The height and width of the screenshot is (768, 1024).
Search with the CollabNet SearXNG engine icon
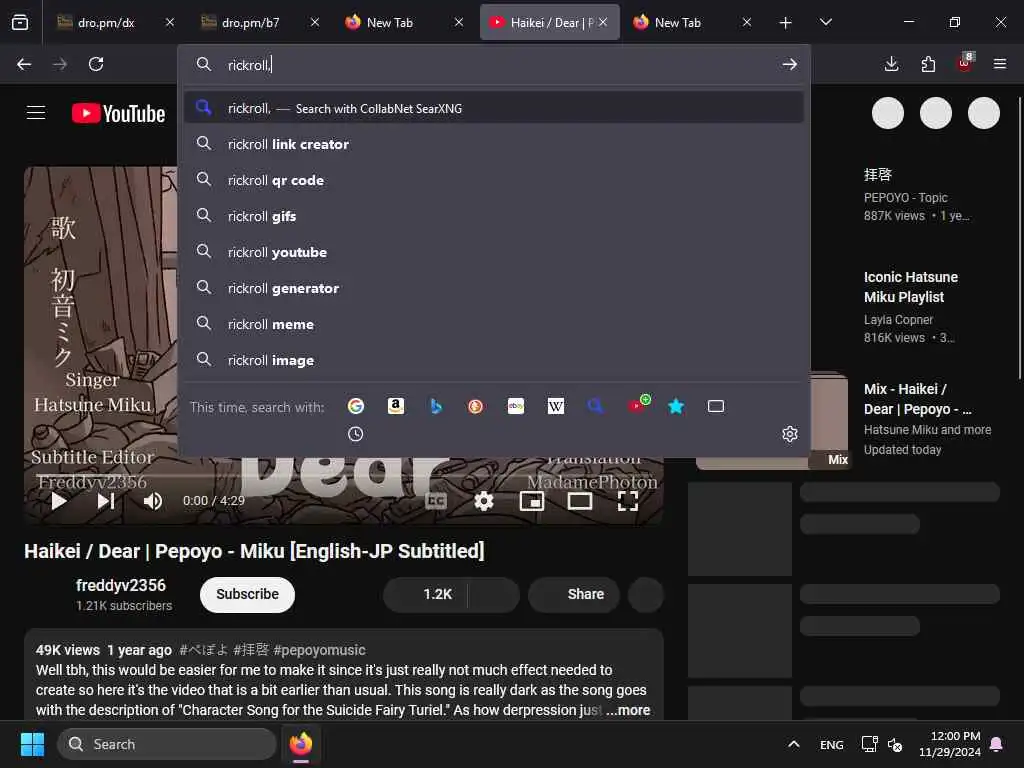(596, 406)
